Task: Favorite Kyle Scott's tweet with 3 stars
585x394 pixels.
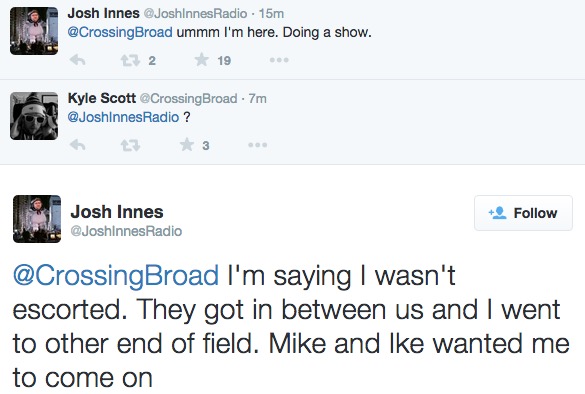Action: [187, 144]
